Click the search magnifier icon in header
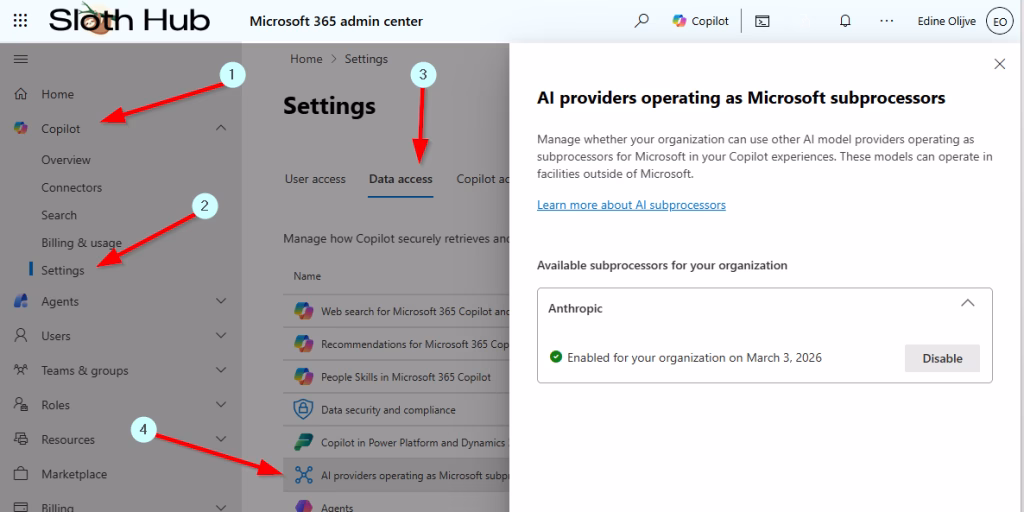The image size is (1024, 512). click(x=641, y=21)
